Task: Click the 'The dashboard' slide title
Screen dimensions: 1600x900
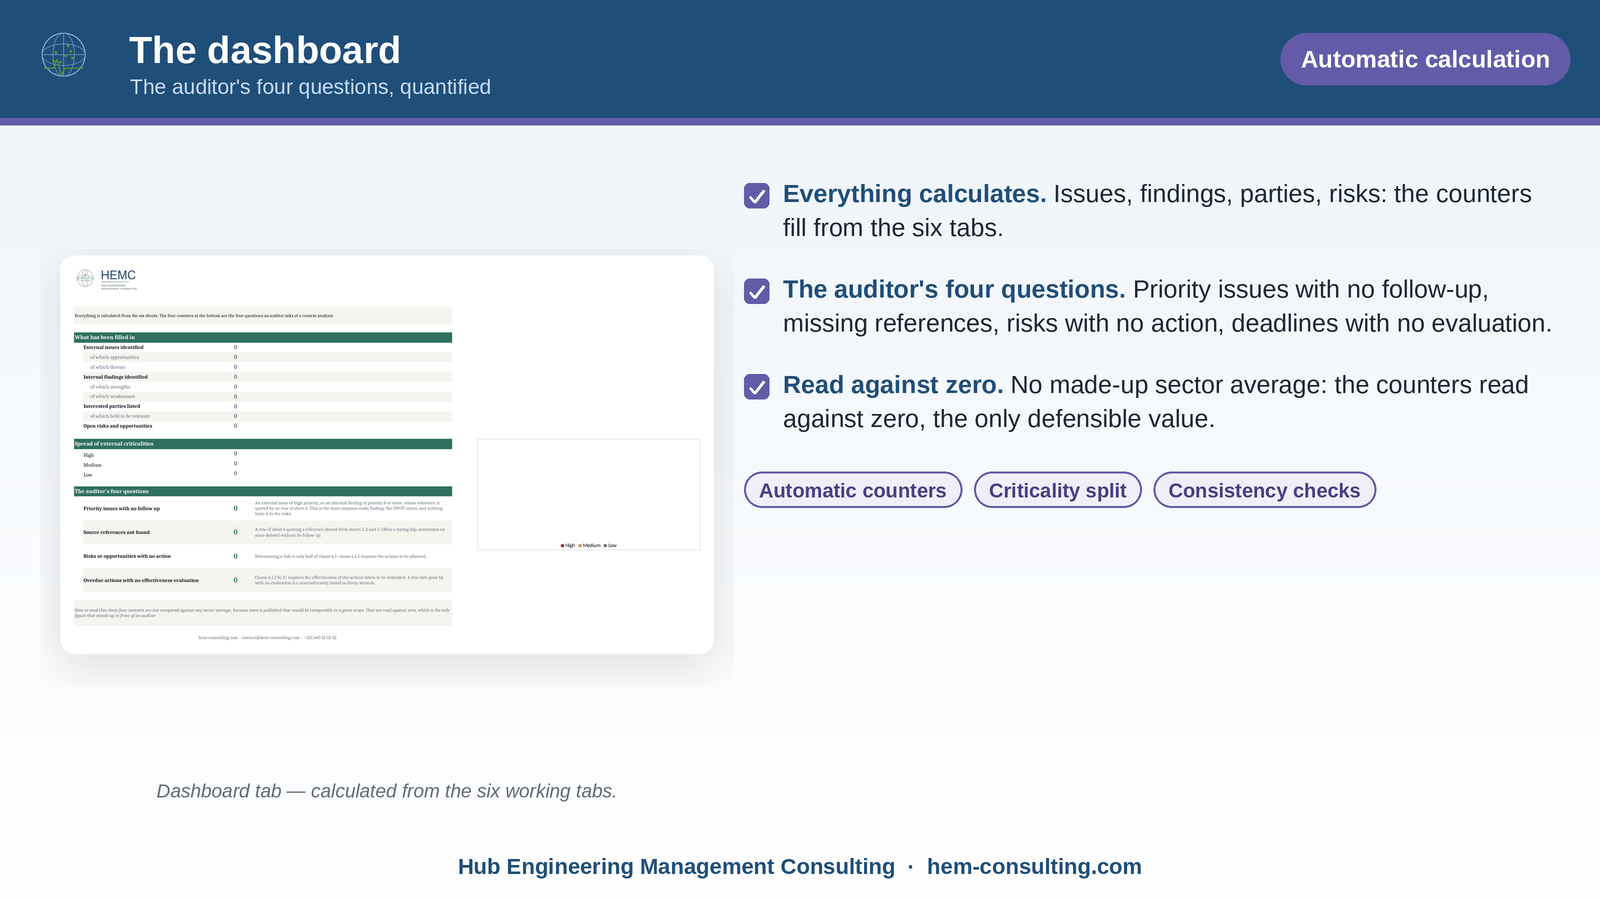Action: pyautogui.click(x=265, y=51)
